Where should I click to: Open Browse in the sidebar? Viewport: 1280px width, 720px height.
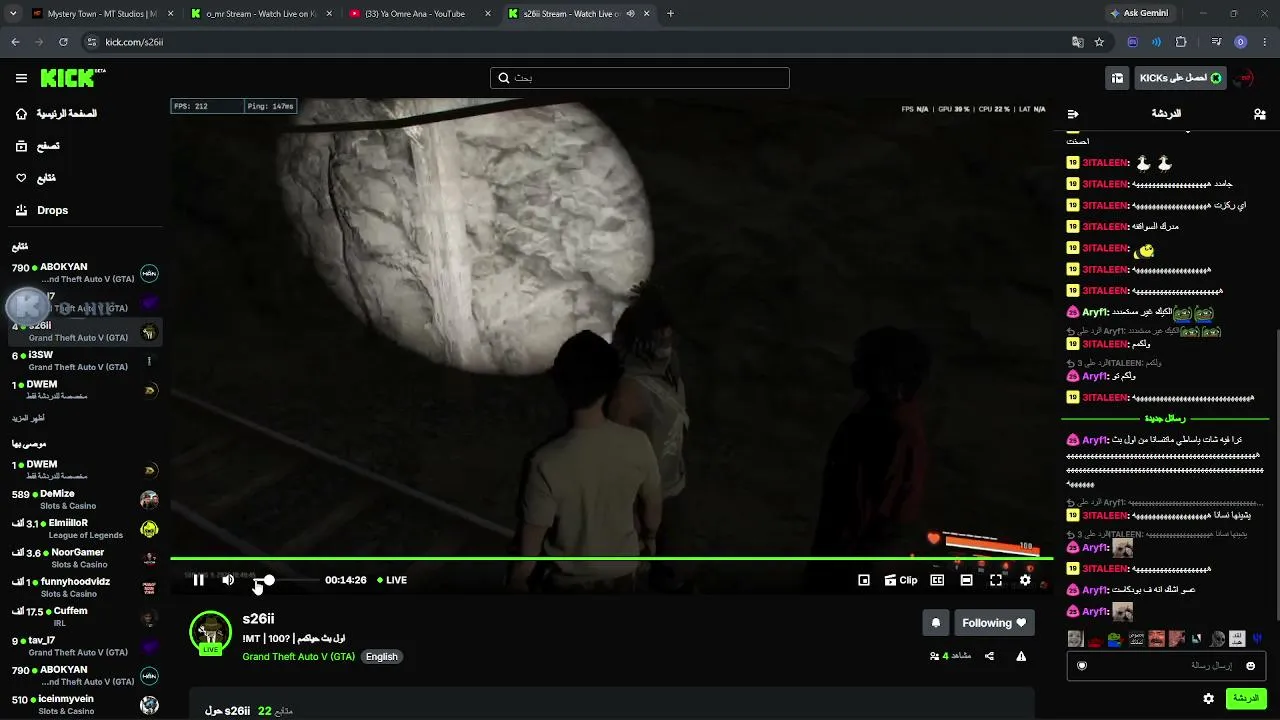point(38,146)
